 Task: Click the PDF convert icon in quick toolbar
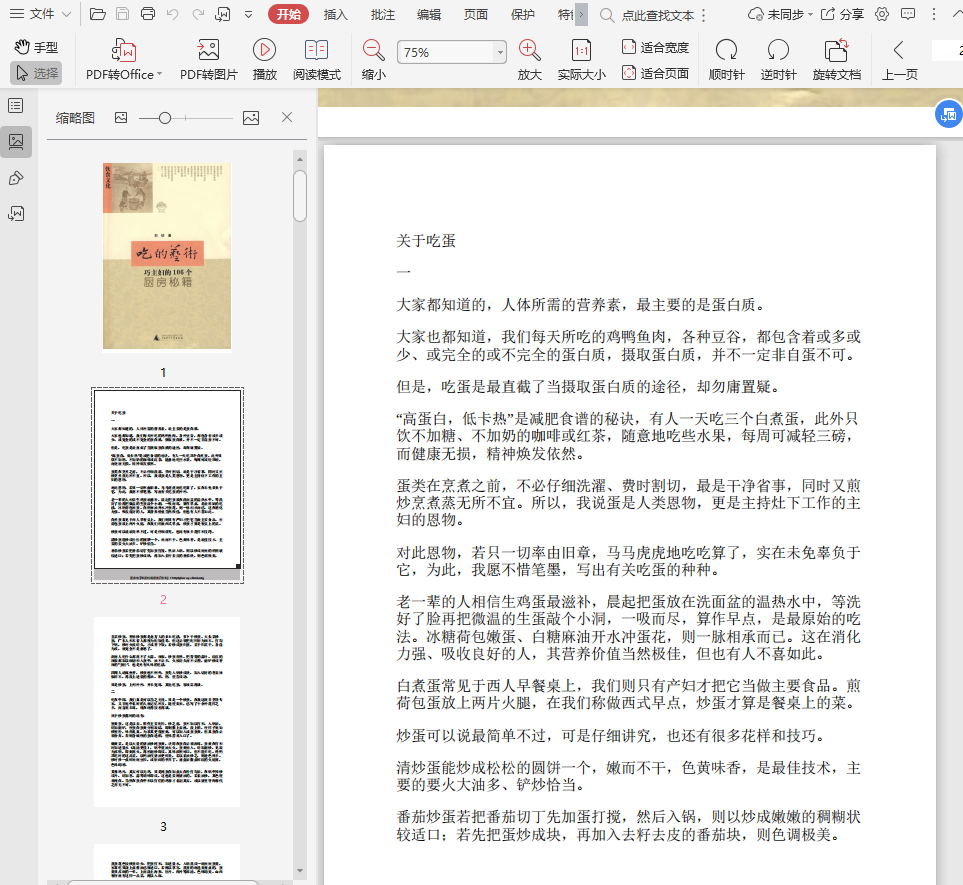[x=223, y=14]
